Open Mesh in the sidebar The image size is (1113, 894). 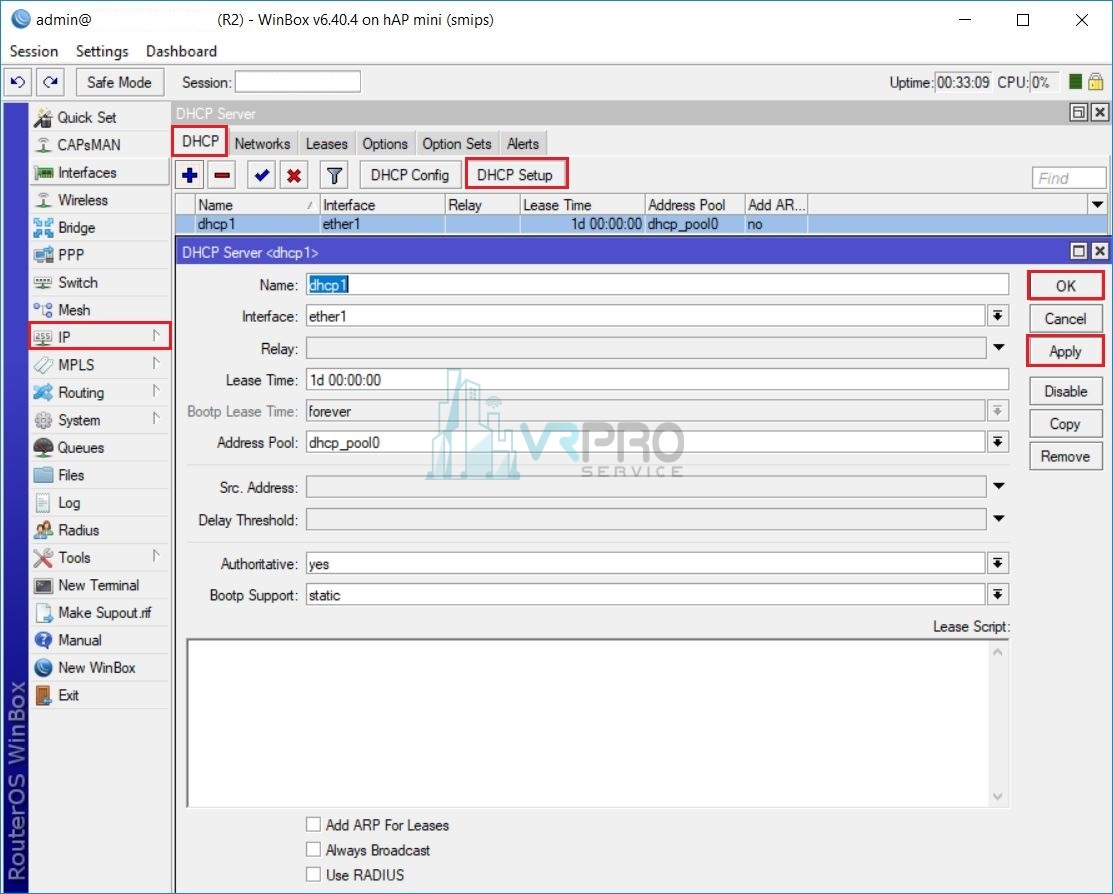click(99, 310)
